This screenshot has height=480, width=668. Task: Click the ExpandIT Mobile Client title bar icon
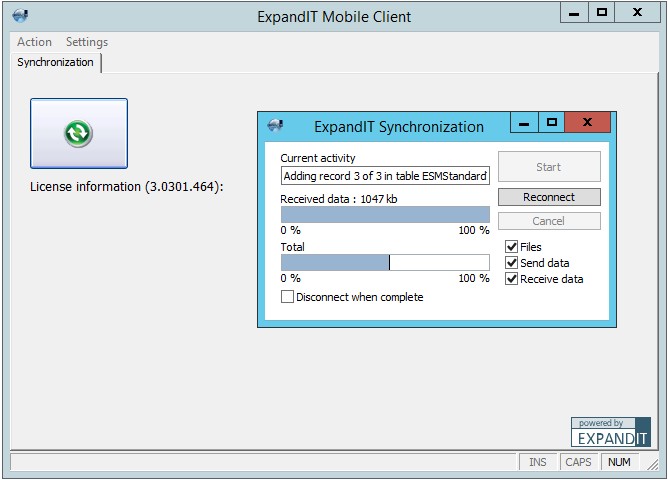coord(20,16)
